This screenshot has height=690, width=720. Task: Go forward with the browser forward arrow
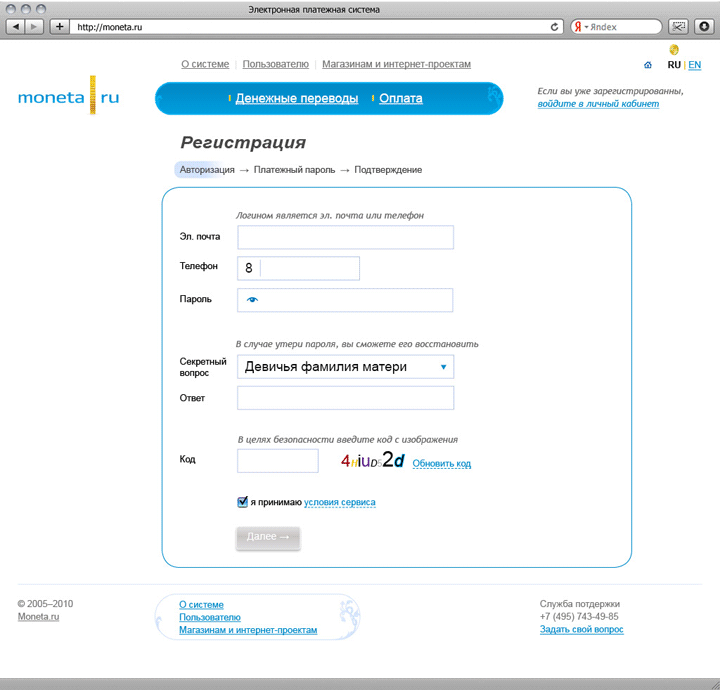(34, 27)
